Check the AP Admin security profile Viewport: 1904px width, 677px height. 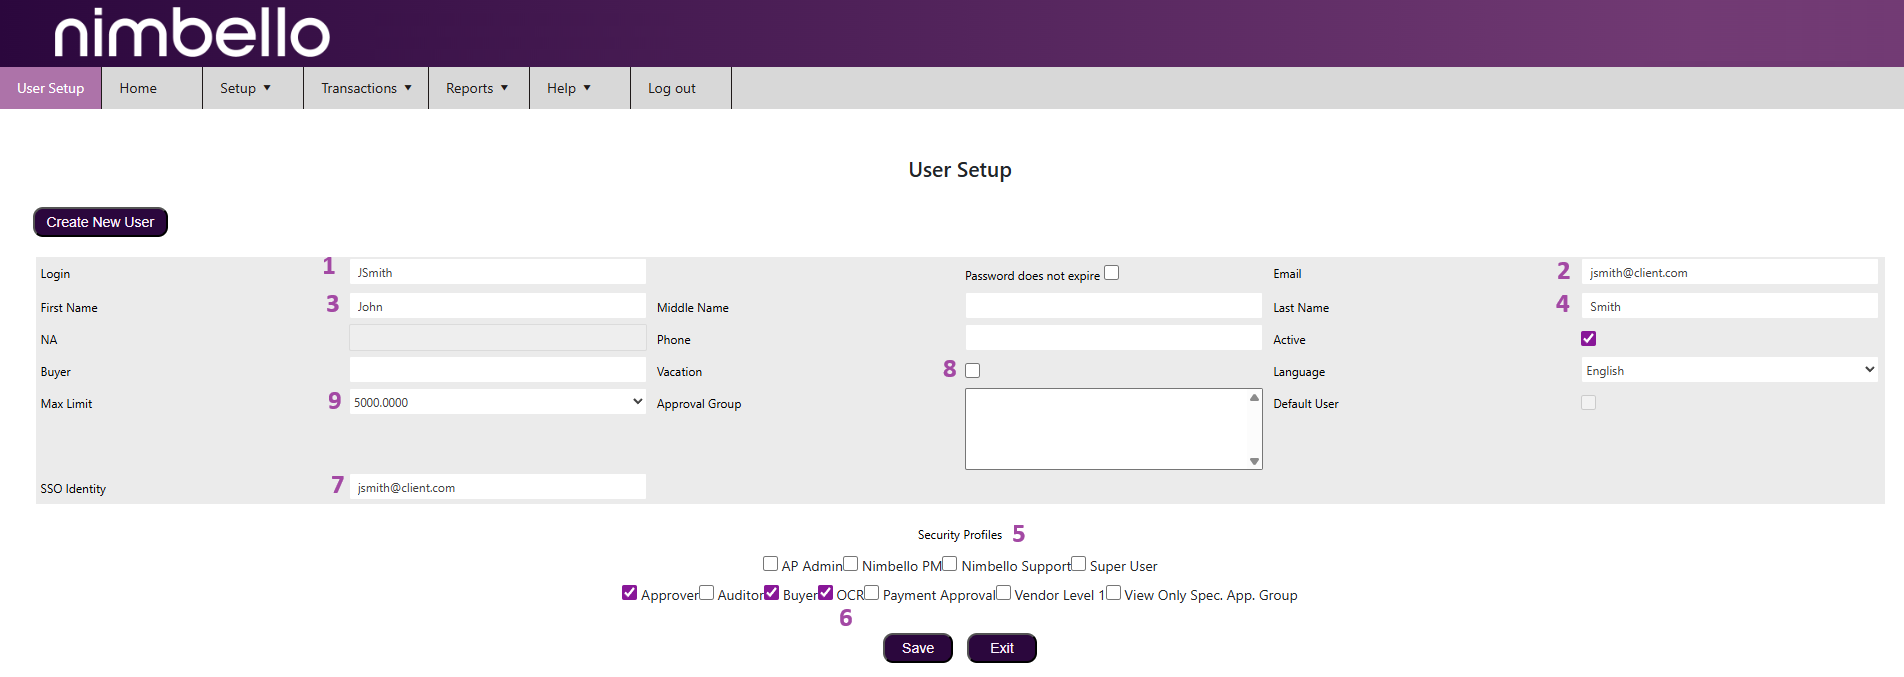click(x=770, y=564)
